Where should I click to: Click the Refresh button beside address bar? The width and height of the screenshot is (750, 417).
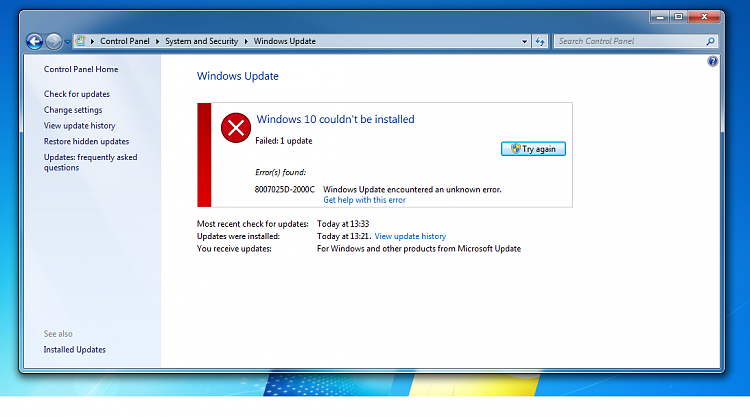[x=540, y=42]
